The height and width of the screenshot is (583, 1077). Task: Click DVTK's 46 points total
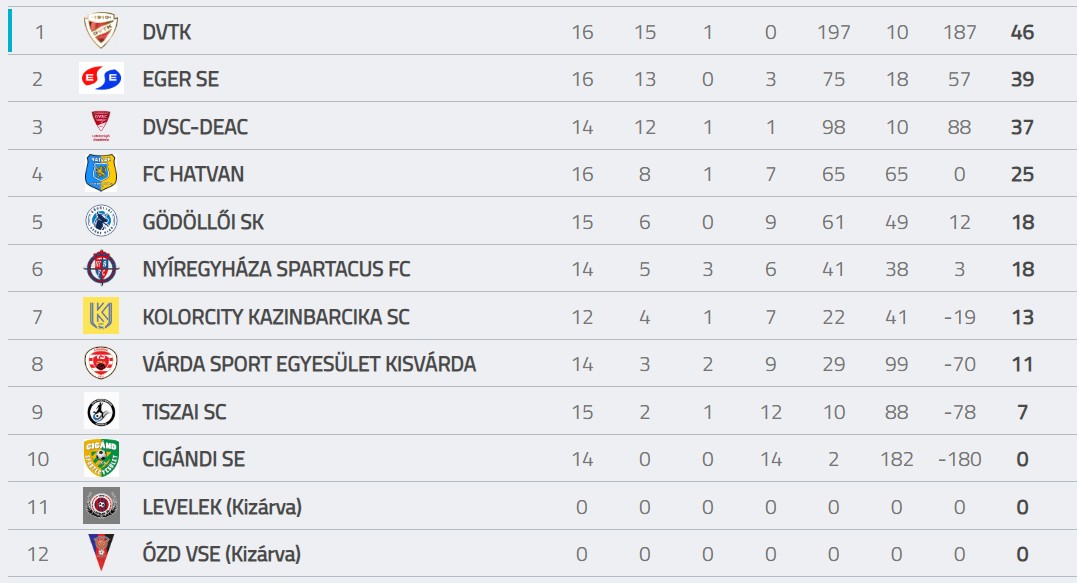coord(1022,32)
